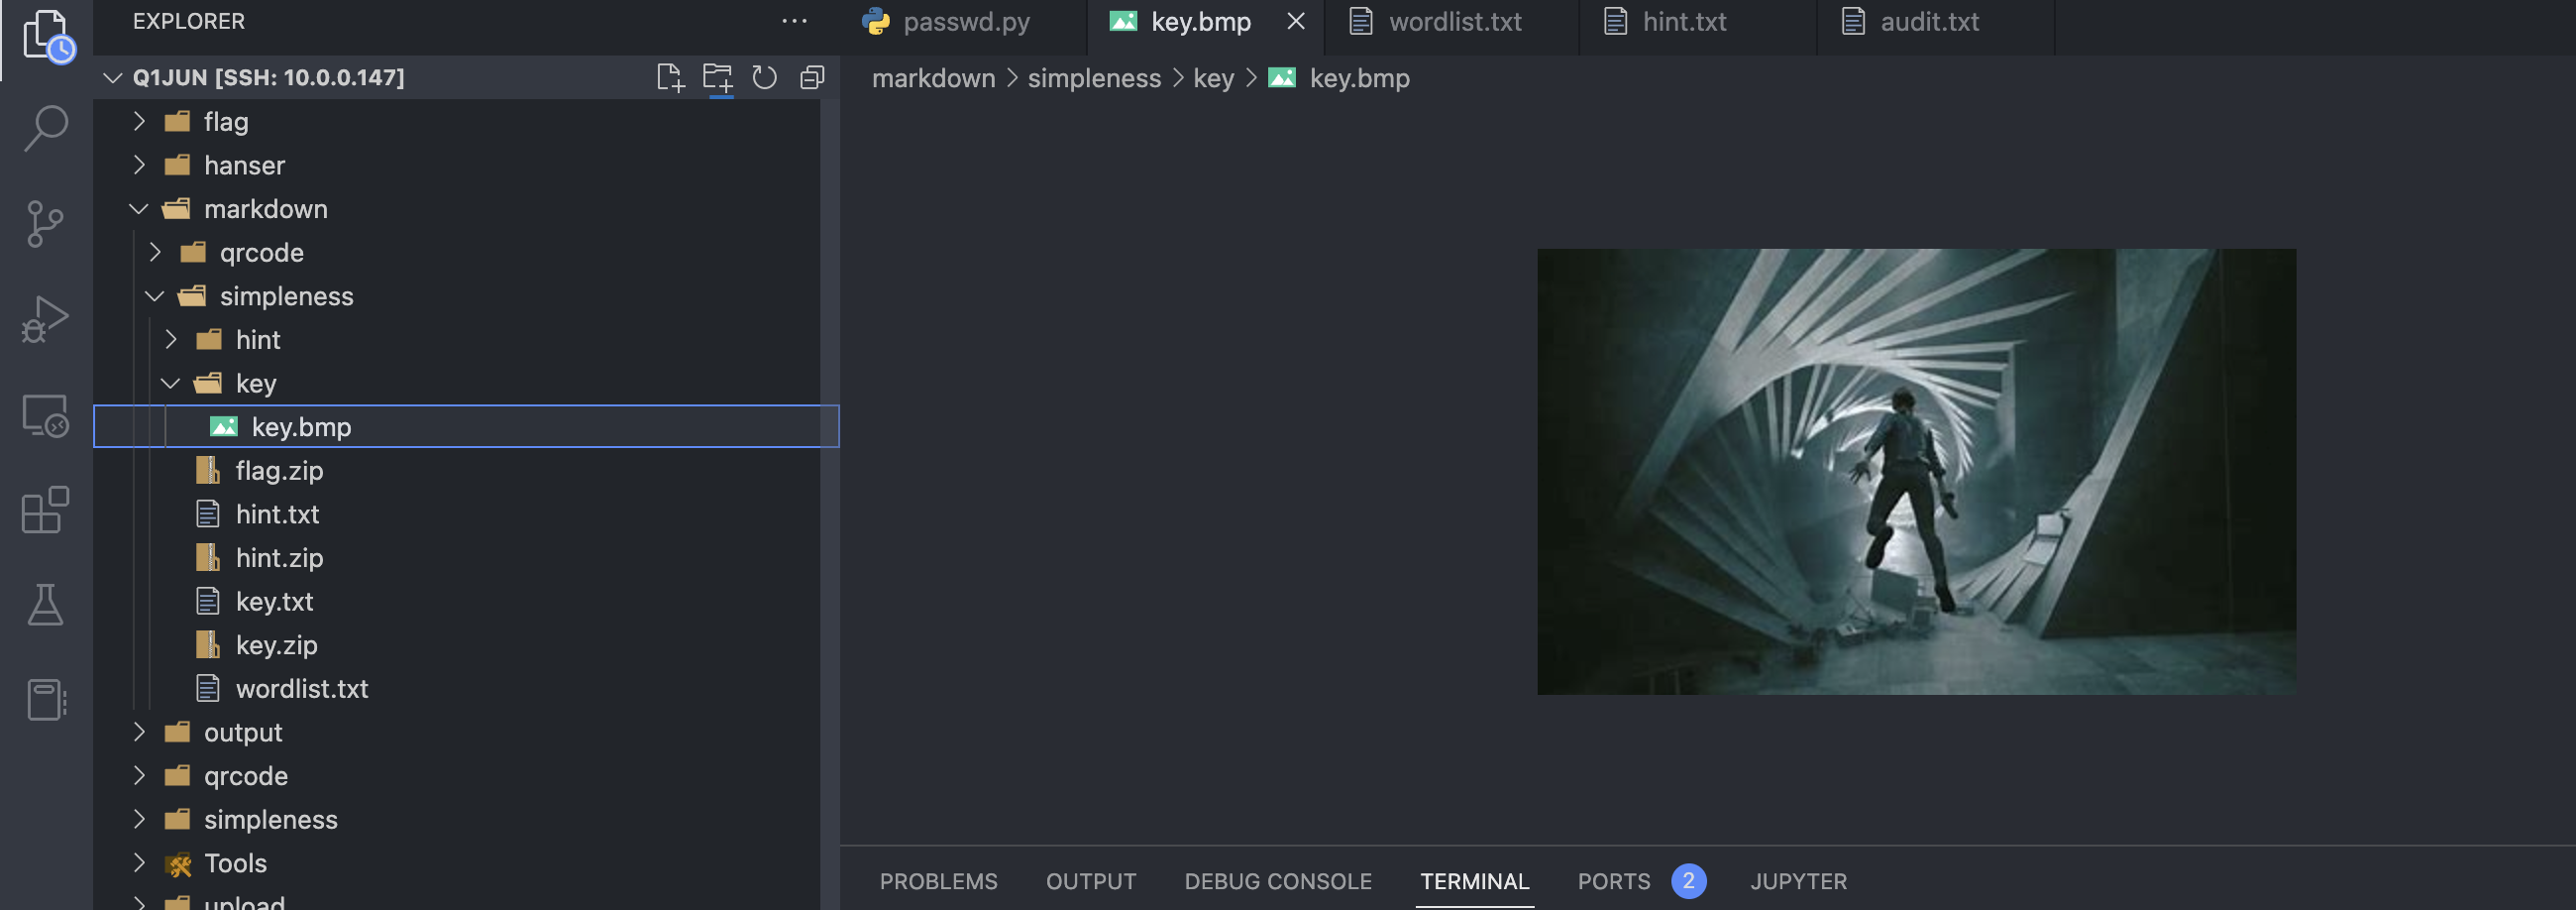Click key.zip archive icon

208,645
